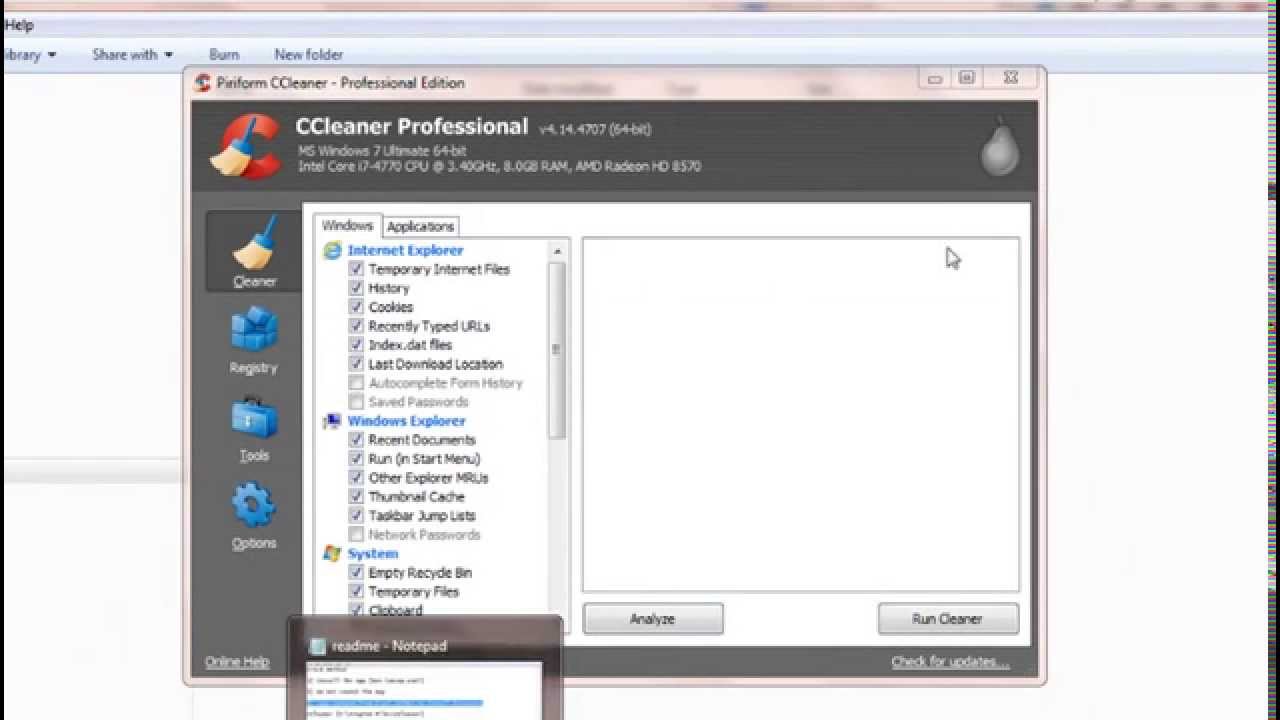The width and height of the screenshot is (1280, 720).
Task: Click the System category icon
Action: (332, 553)
